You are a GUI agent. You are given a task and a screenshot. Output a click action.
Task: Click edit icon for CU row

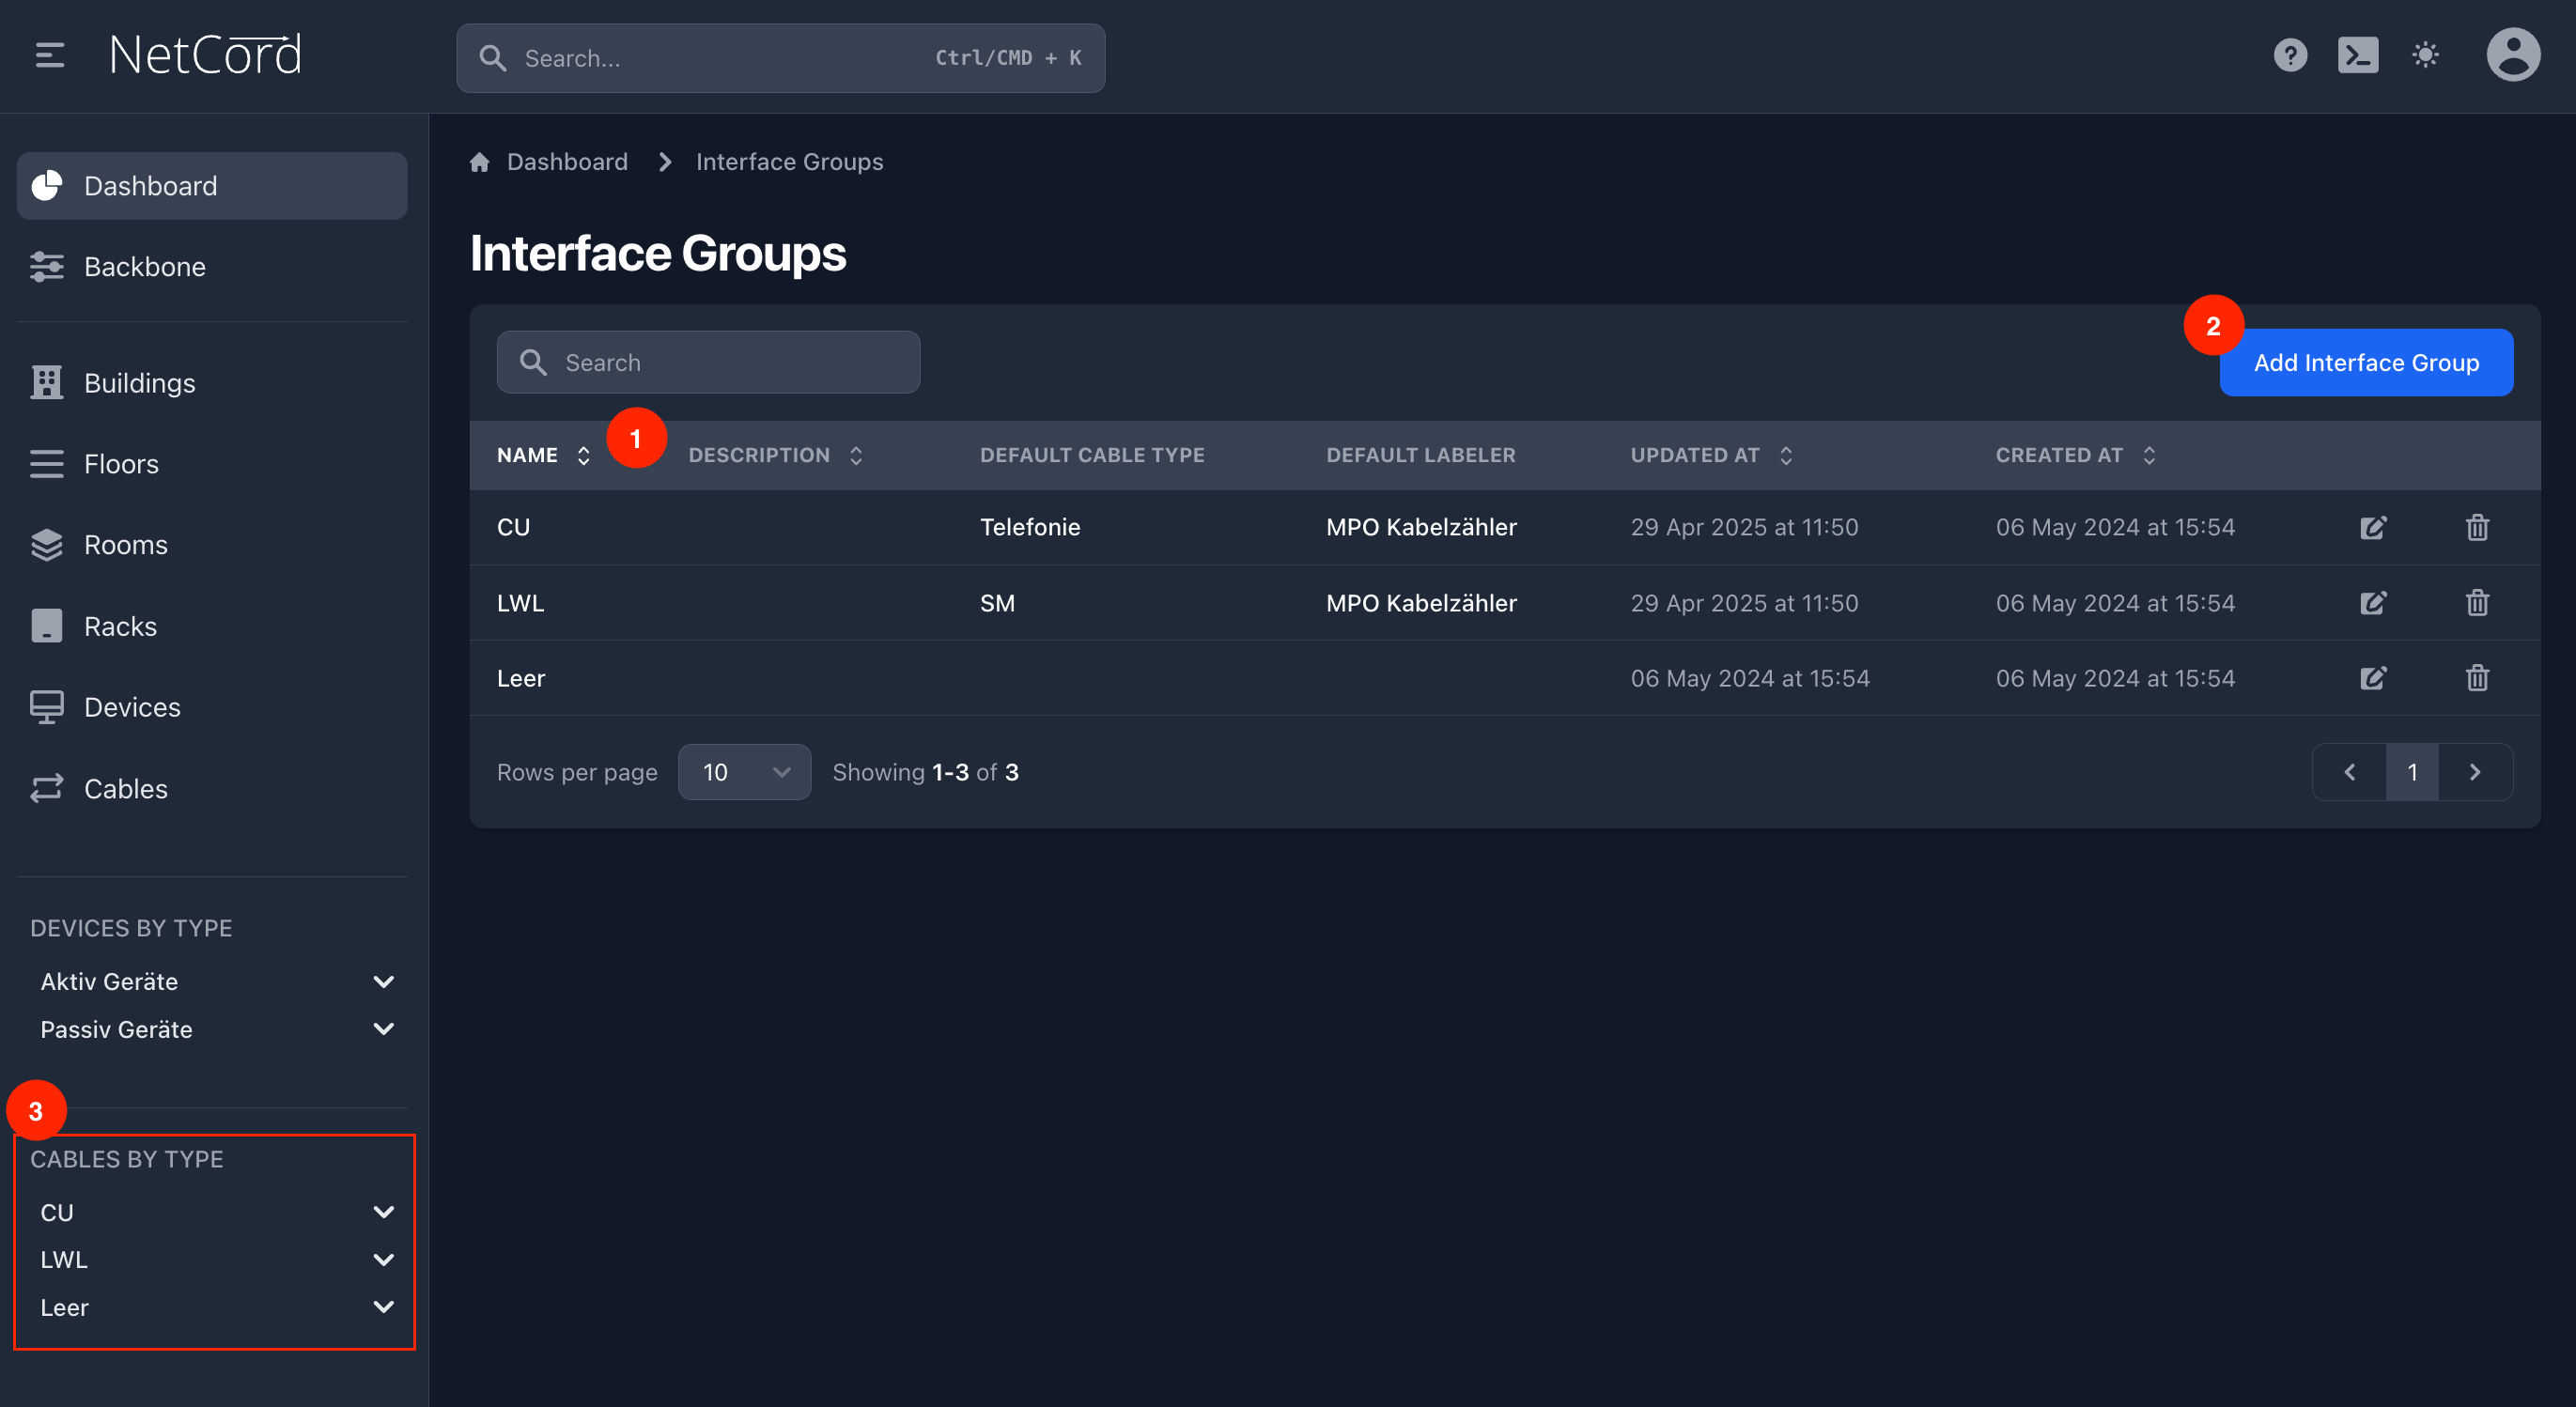2373,527
